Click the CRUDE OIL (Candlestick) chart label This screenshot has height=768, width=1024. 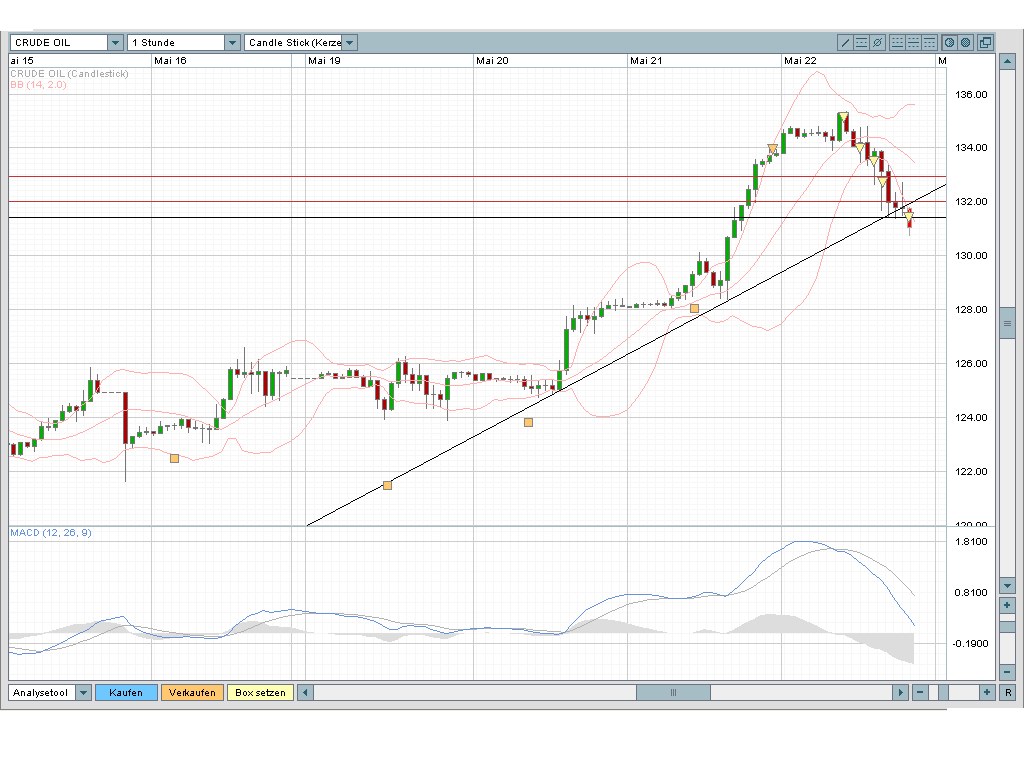click(x=69, y=74)
